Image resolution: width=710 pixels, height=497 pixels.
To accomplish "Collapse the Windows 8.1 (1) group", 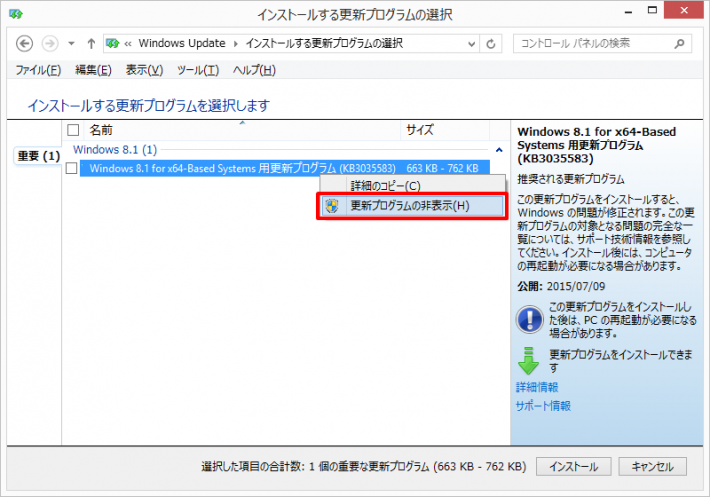I will 499,149.
